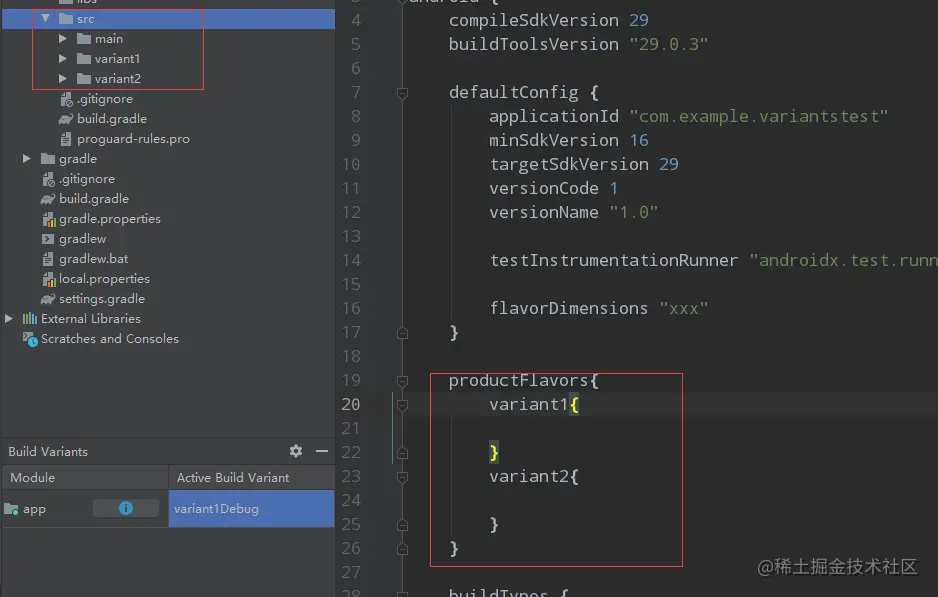The image size is (938, 597).
Task: Fold the productFlavors block at line 19
Action: (403, 380)
